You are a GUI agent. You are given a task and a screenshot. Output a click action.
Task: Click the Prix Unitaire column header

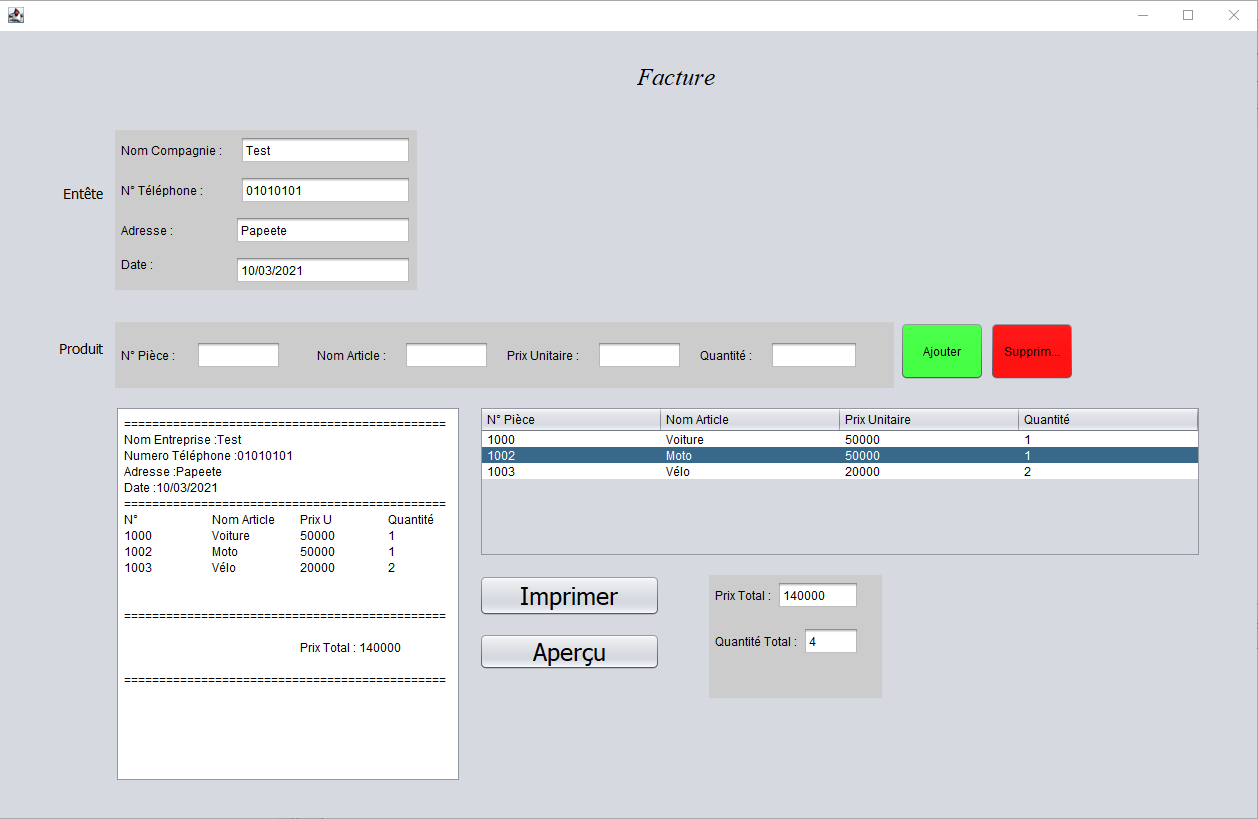[x=928, y=419]
